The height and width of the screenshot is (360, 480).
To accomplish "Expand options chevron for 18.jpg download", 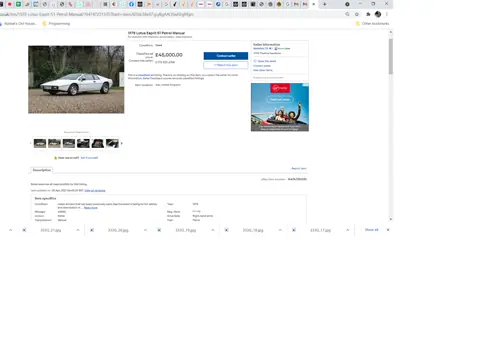I will 280,230.
